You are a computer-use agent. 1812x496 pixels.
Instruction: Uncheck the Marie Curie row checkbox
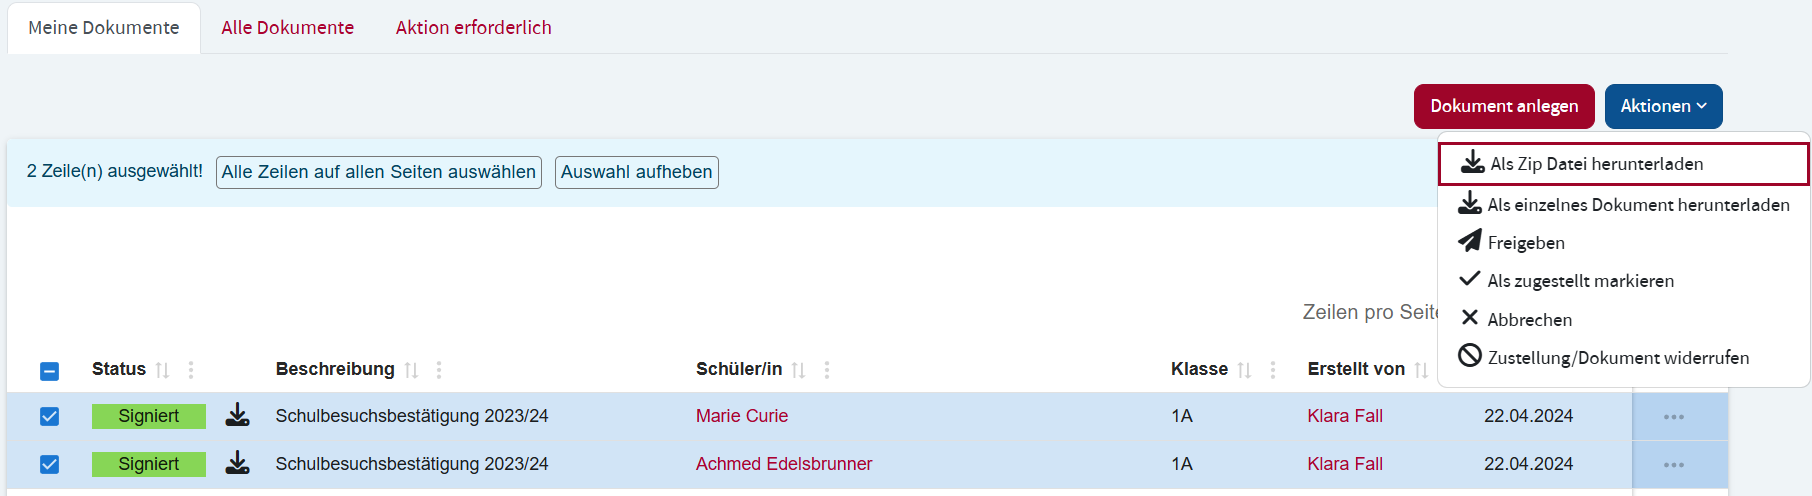click(x=49, y=416)
